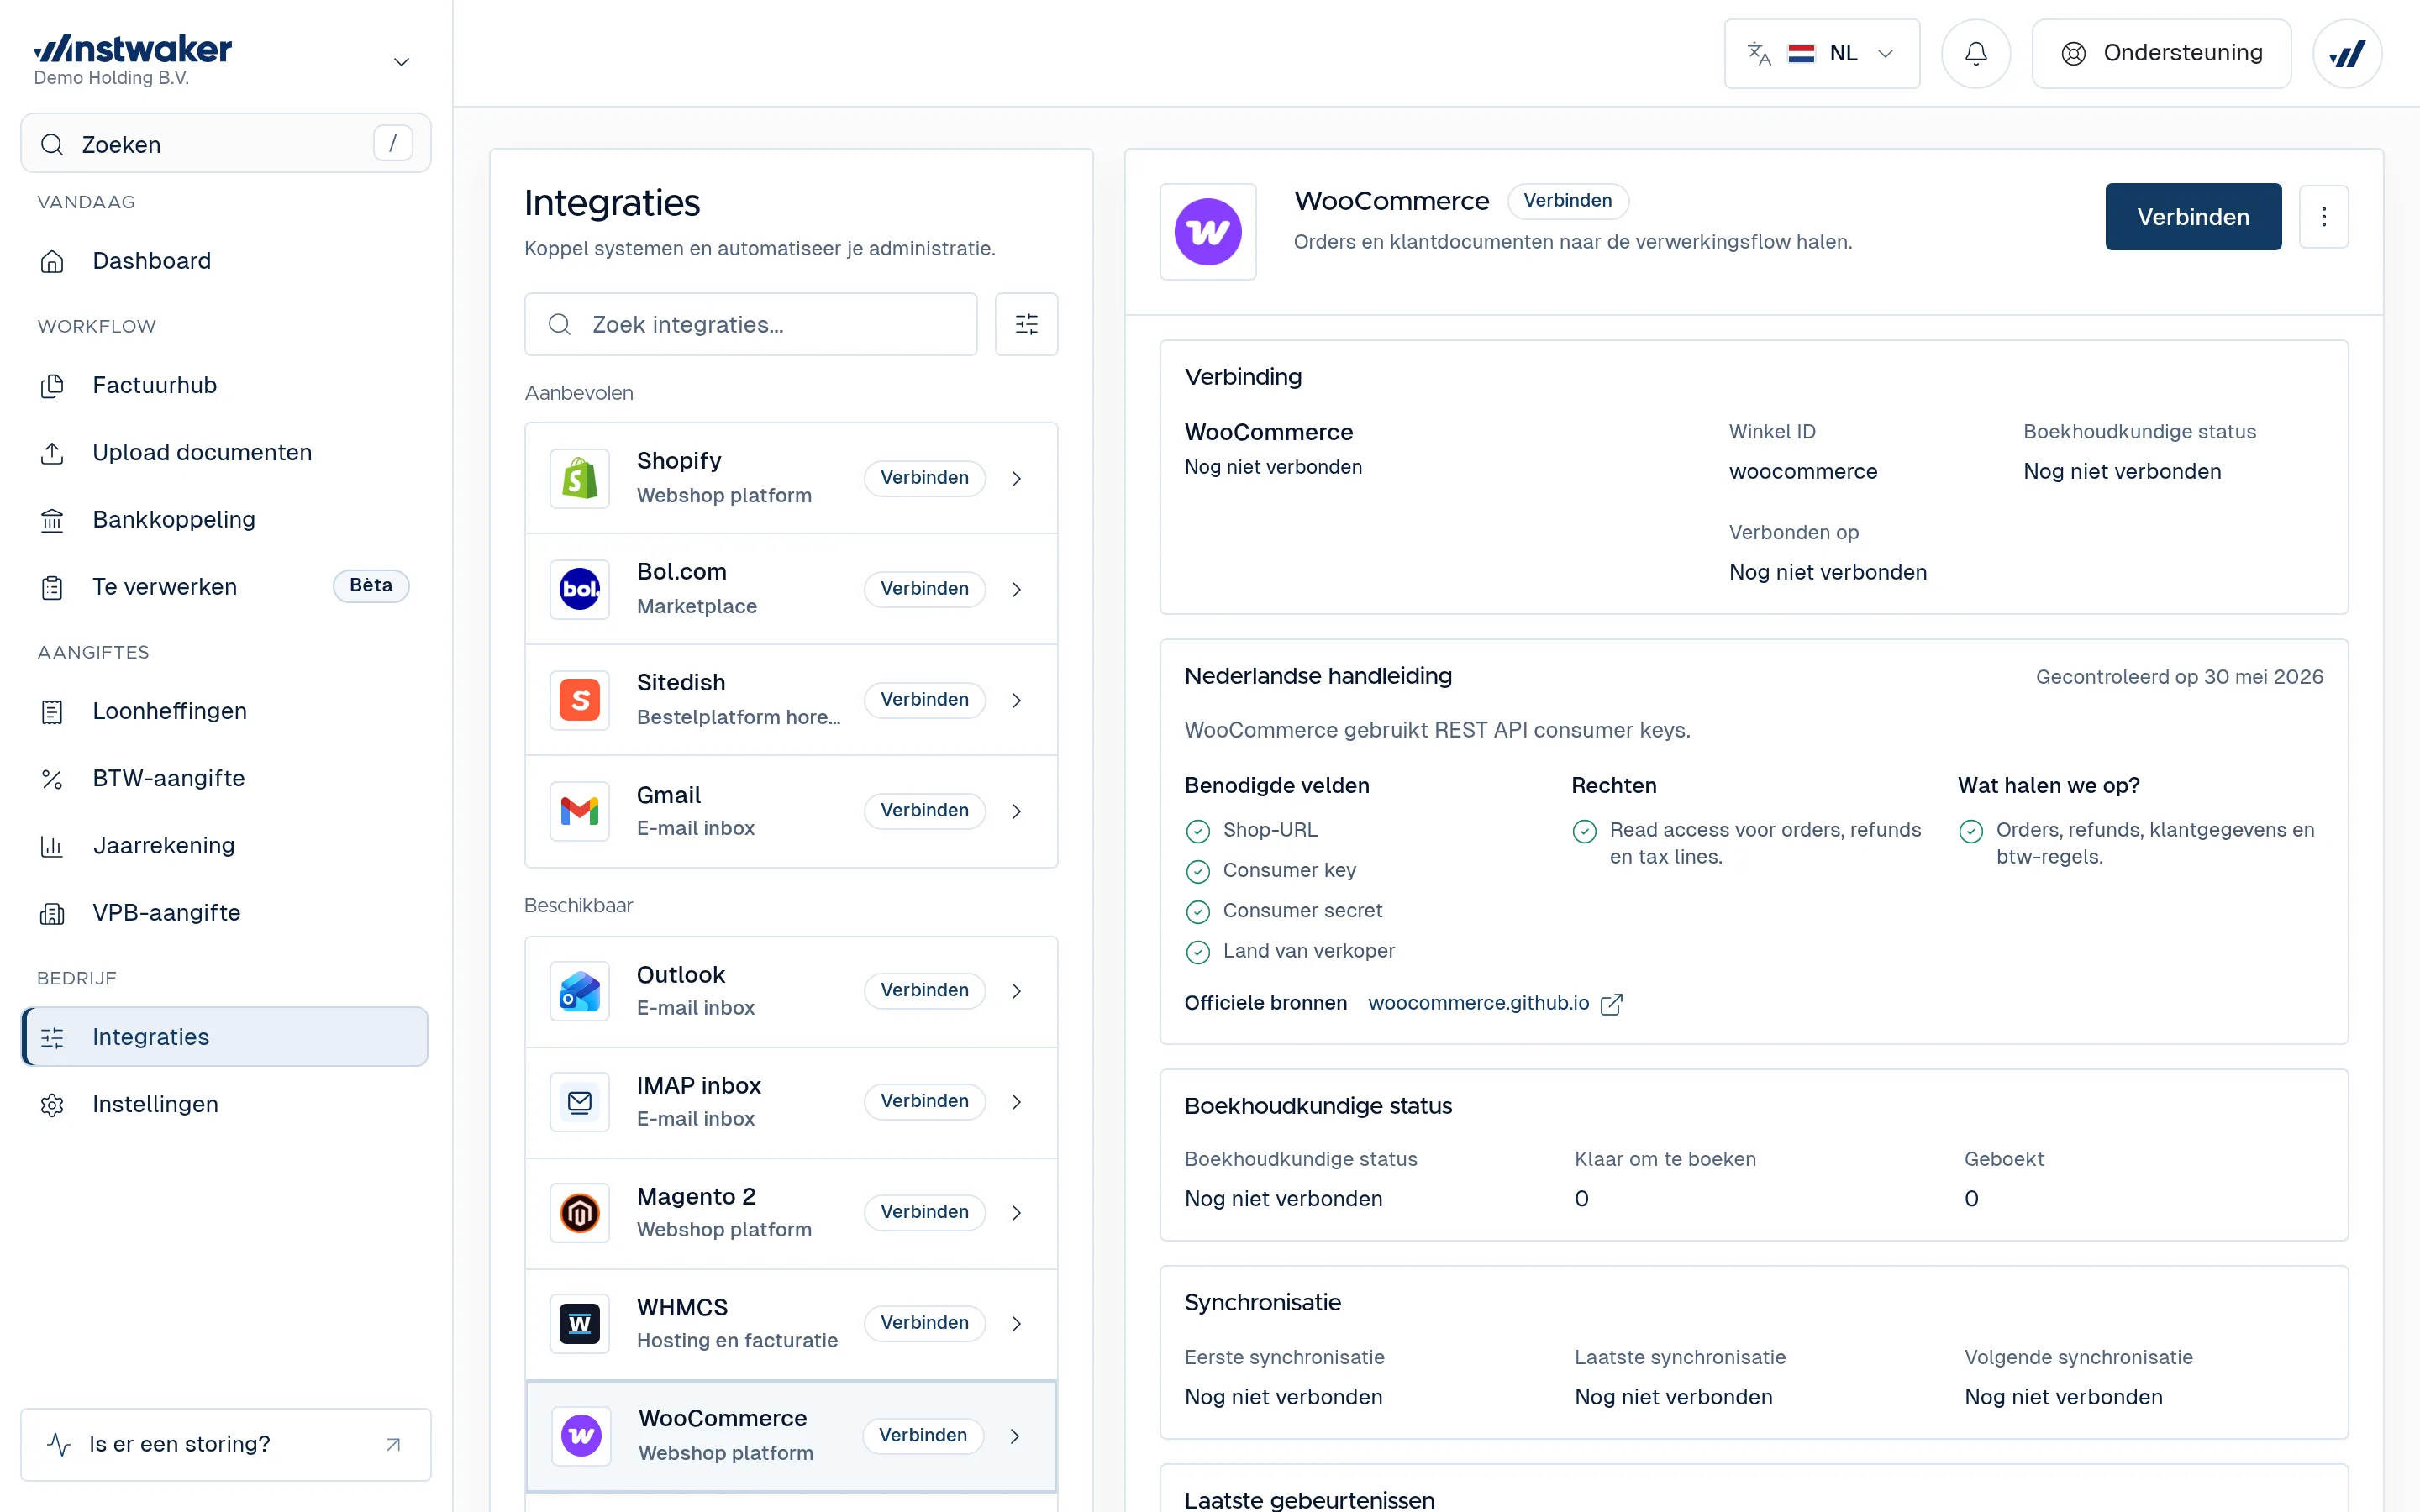This screenshot has height=1512, width=2420.
Task: Expand the Magento 2 row chevron
Action: pyautogui.click(x=1016, y=1213)
